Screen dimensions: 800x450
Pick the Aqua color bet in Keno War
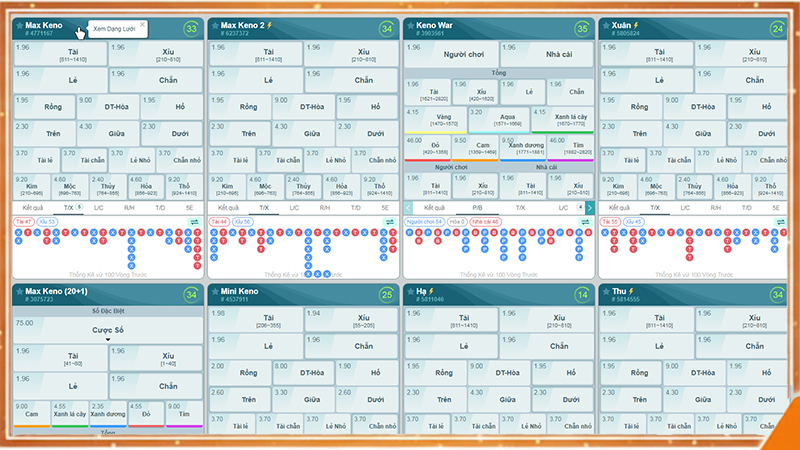click(x=498, y=119)
